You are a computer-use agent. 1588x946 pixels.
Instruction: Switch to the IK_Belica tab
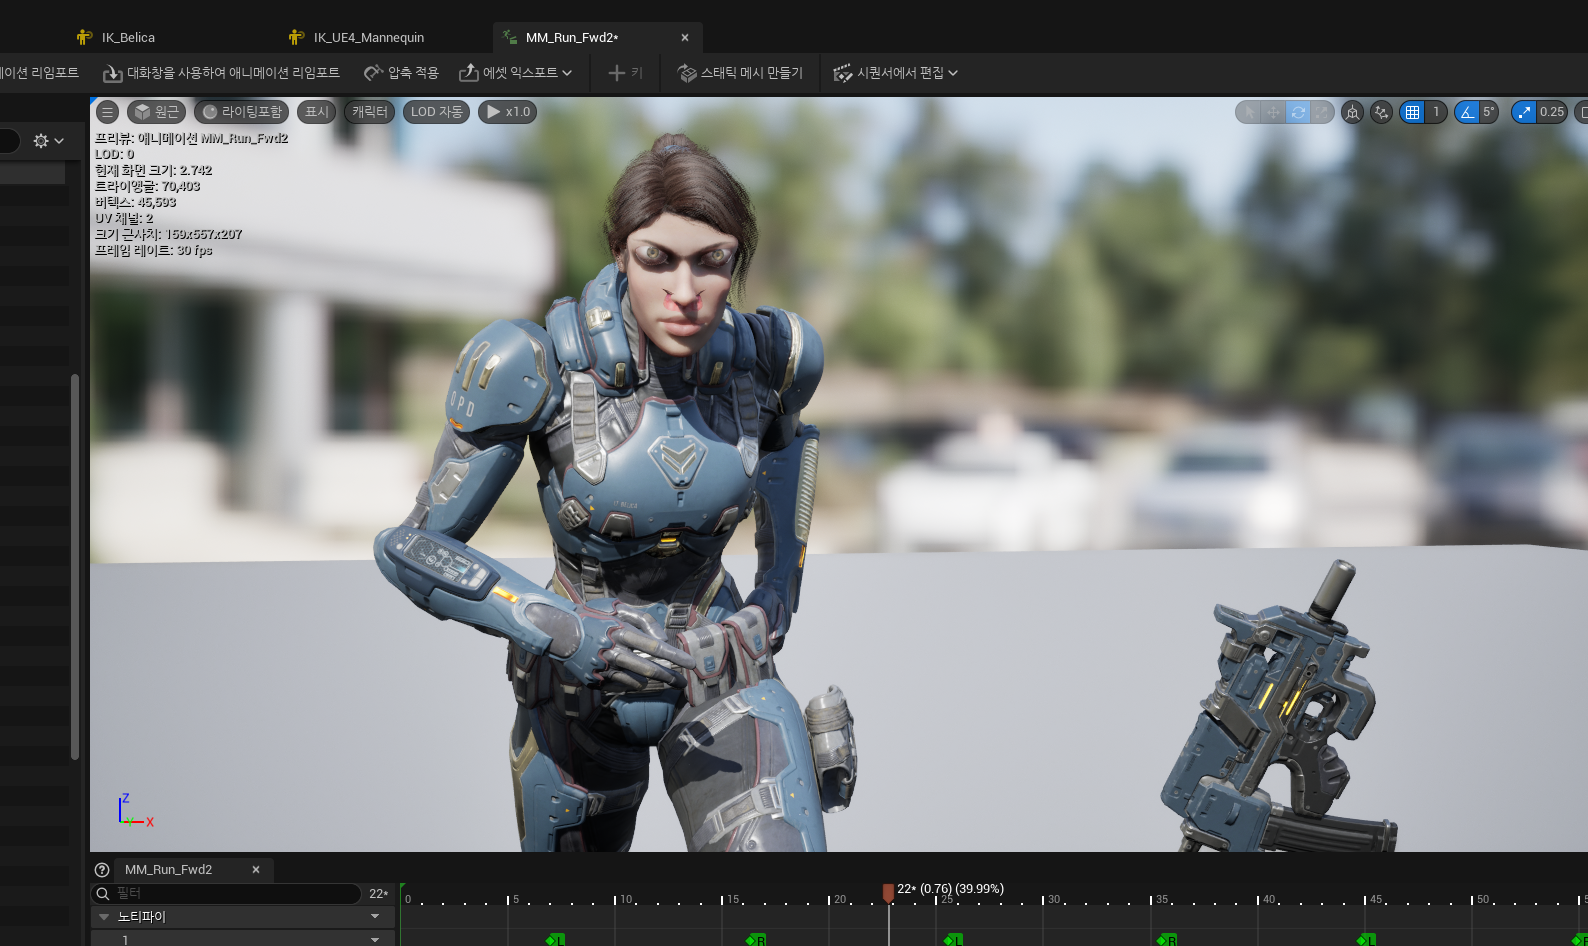(128, 37)
